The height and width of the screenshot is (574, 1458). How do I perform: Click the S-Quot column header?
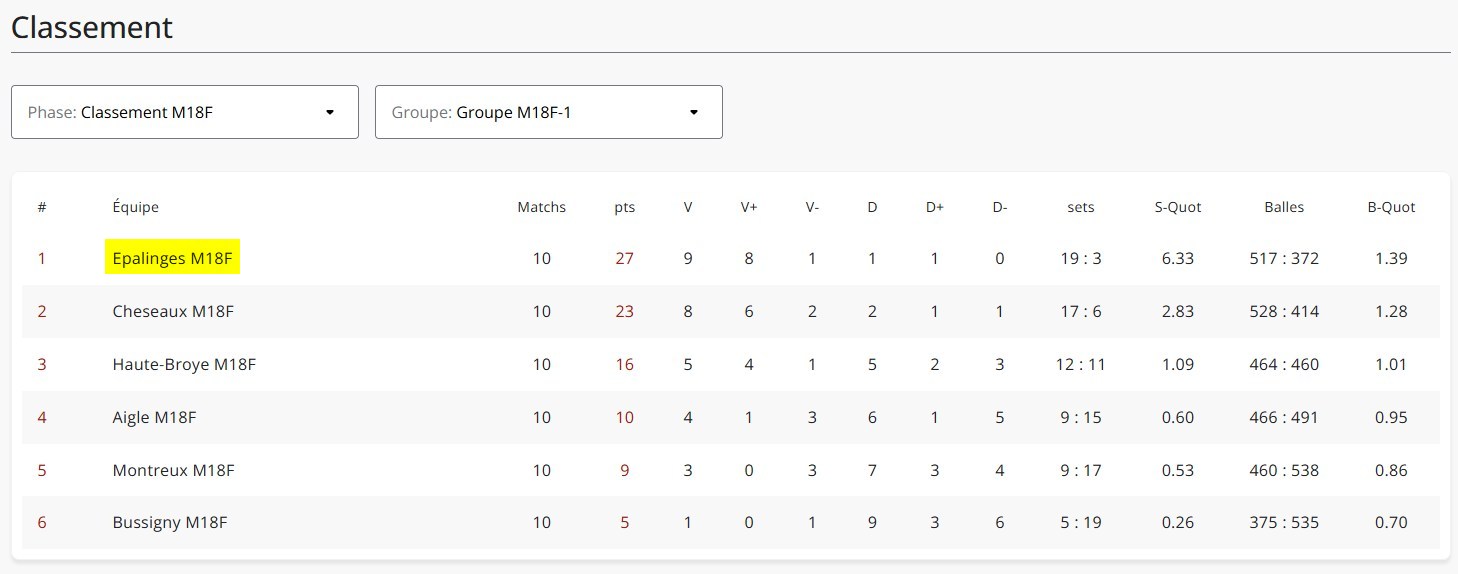(x=1178, y=207)
